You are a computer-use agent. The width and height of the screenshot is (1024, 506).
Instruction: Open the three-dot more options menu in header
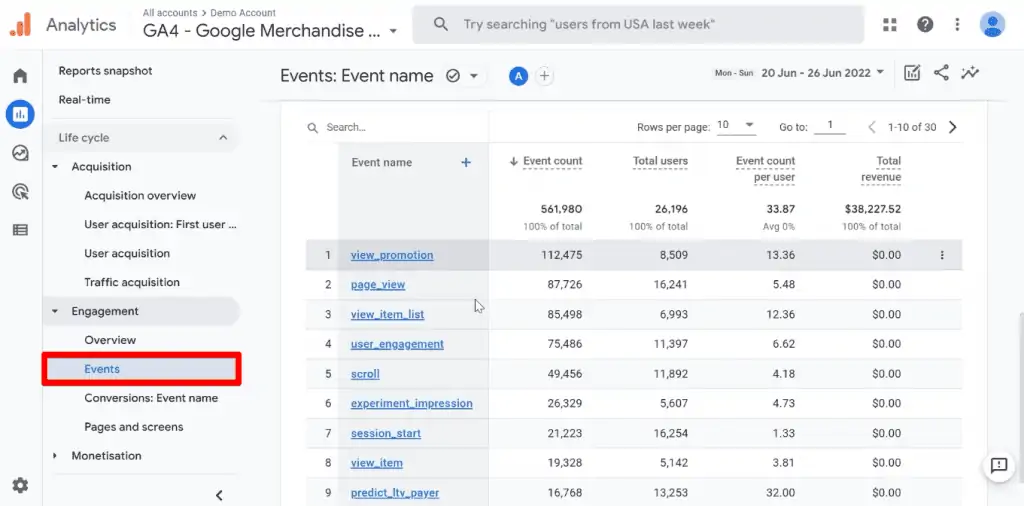click(957, 25)
